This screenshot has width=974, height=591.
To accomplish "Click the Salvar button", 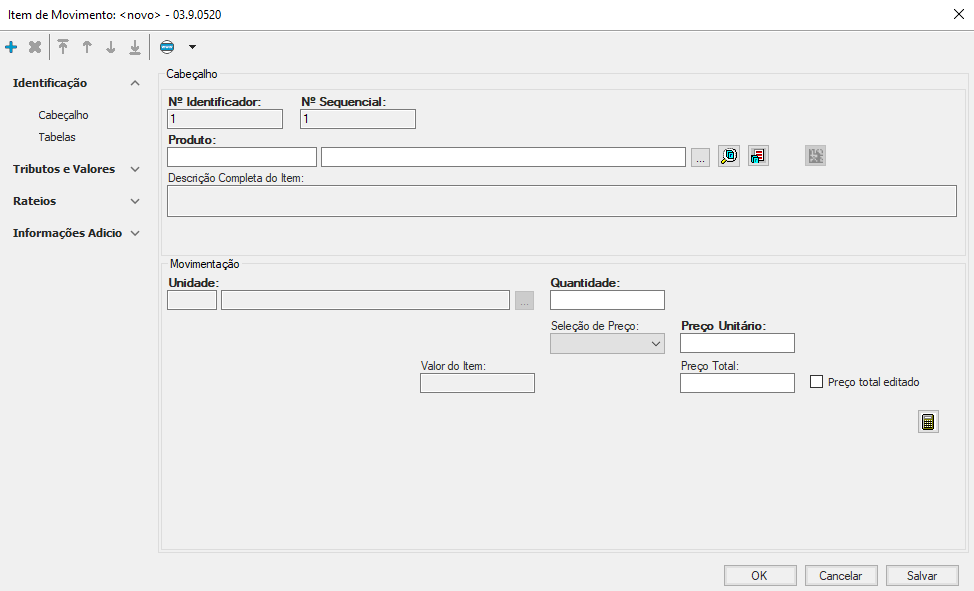I will [x=921, y=576].
